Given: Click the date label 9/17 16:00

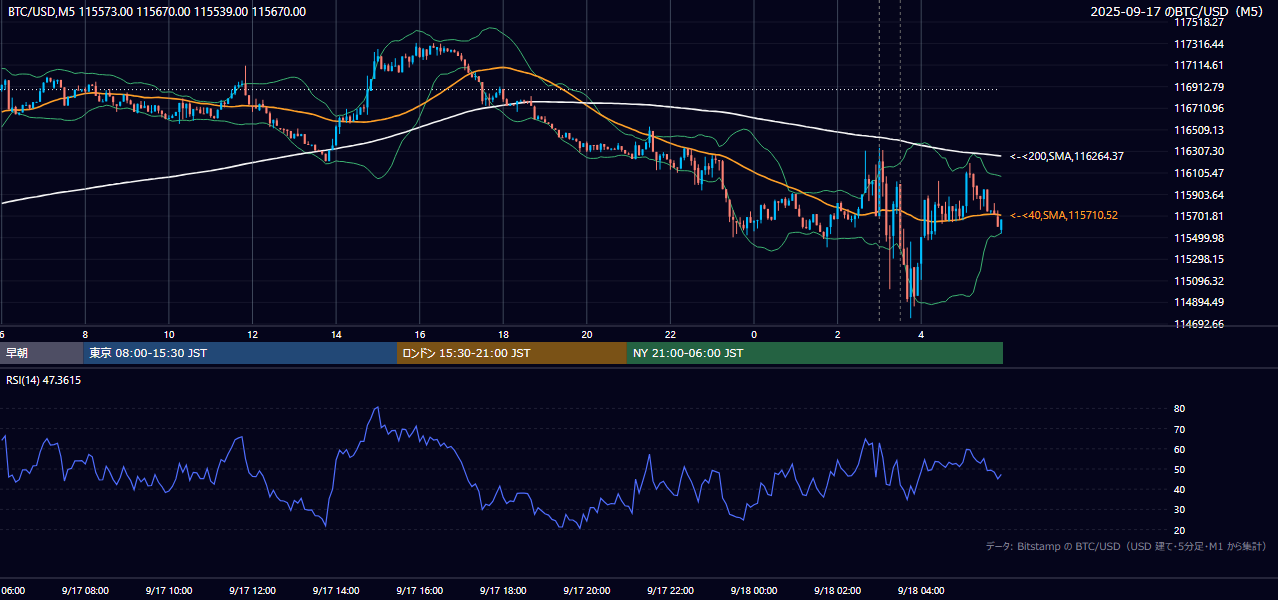Looking at the screenshot, I should pyautogui.click(x=420, y=591).
